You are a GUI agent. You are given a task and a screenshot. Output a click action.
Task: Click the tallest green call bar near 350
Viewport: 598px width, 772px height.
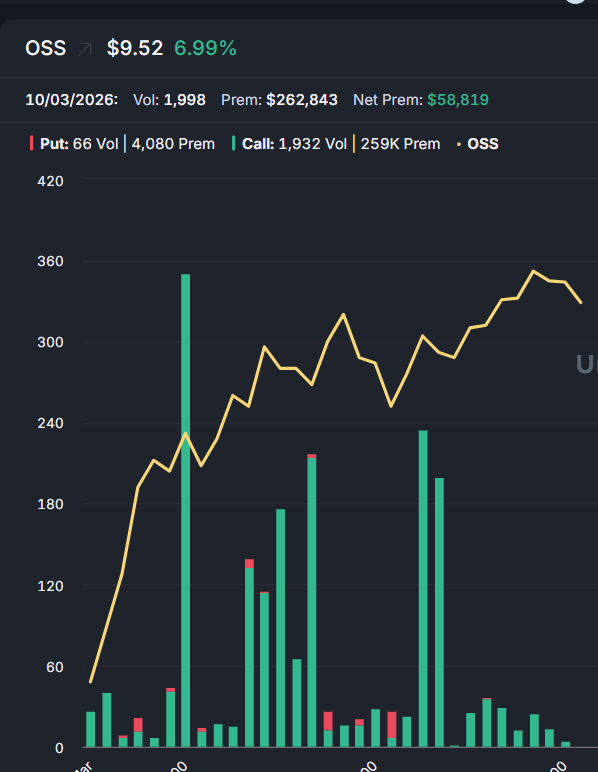[186, 511]
